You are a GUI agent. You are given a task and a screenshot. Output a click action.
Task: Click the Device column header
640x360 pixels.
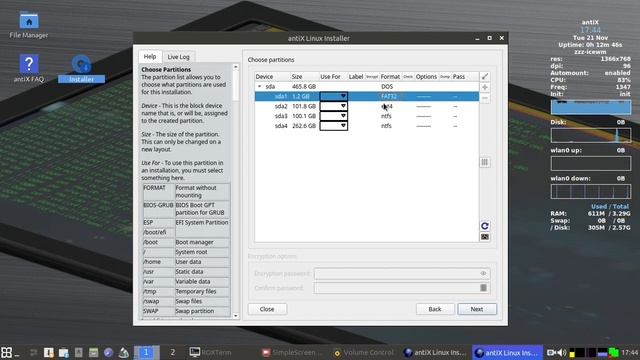(272, 77)
